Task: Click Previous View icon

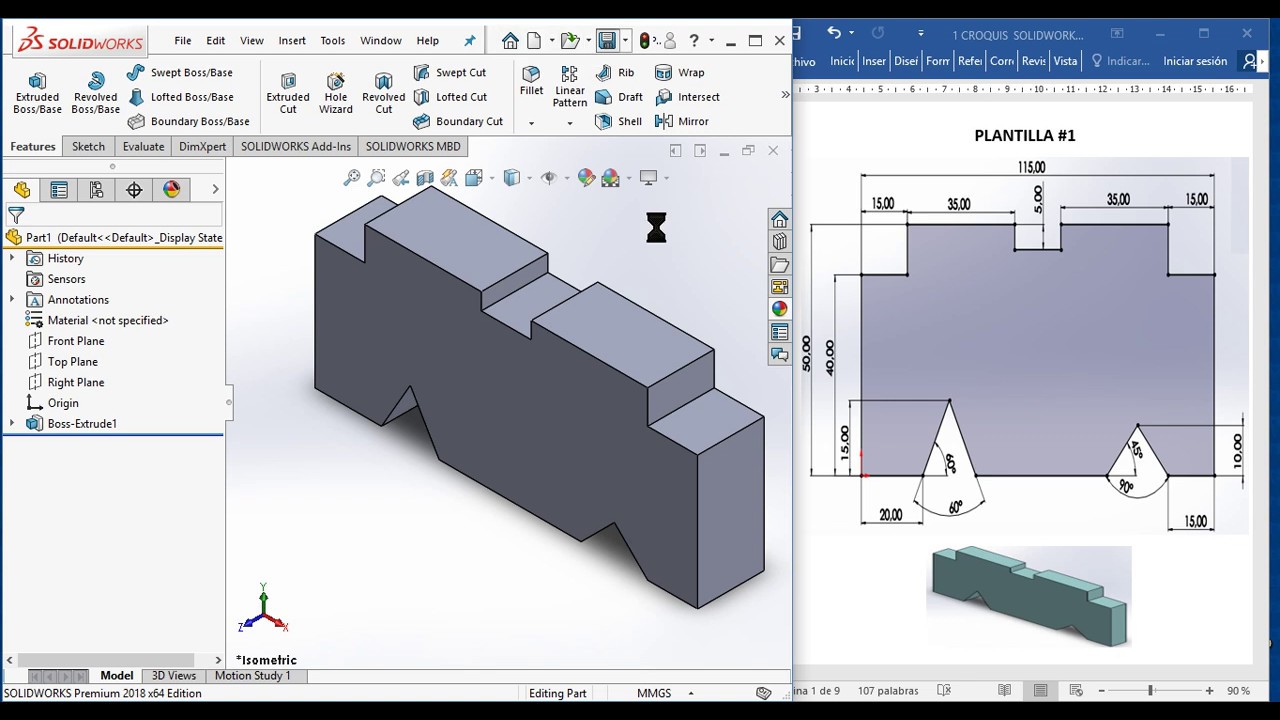Action: pos(401,178)
